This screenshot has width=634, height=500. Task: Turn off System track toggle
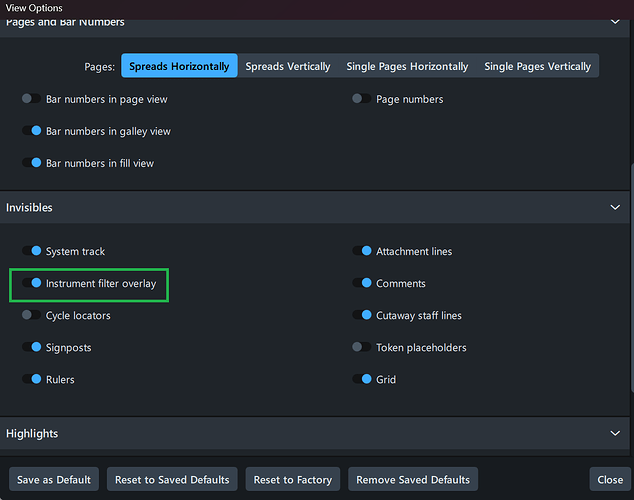coord(32,251)
